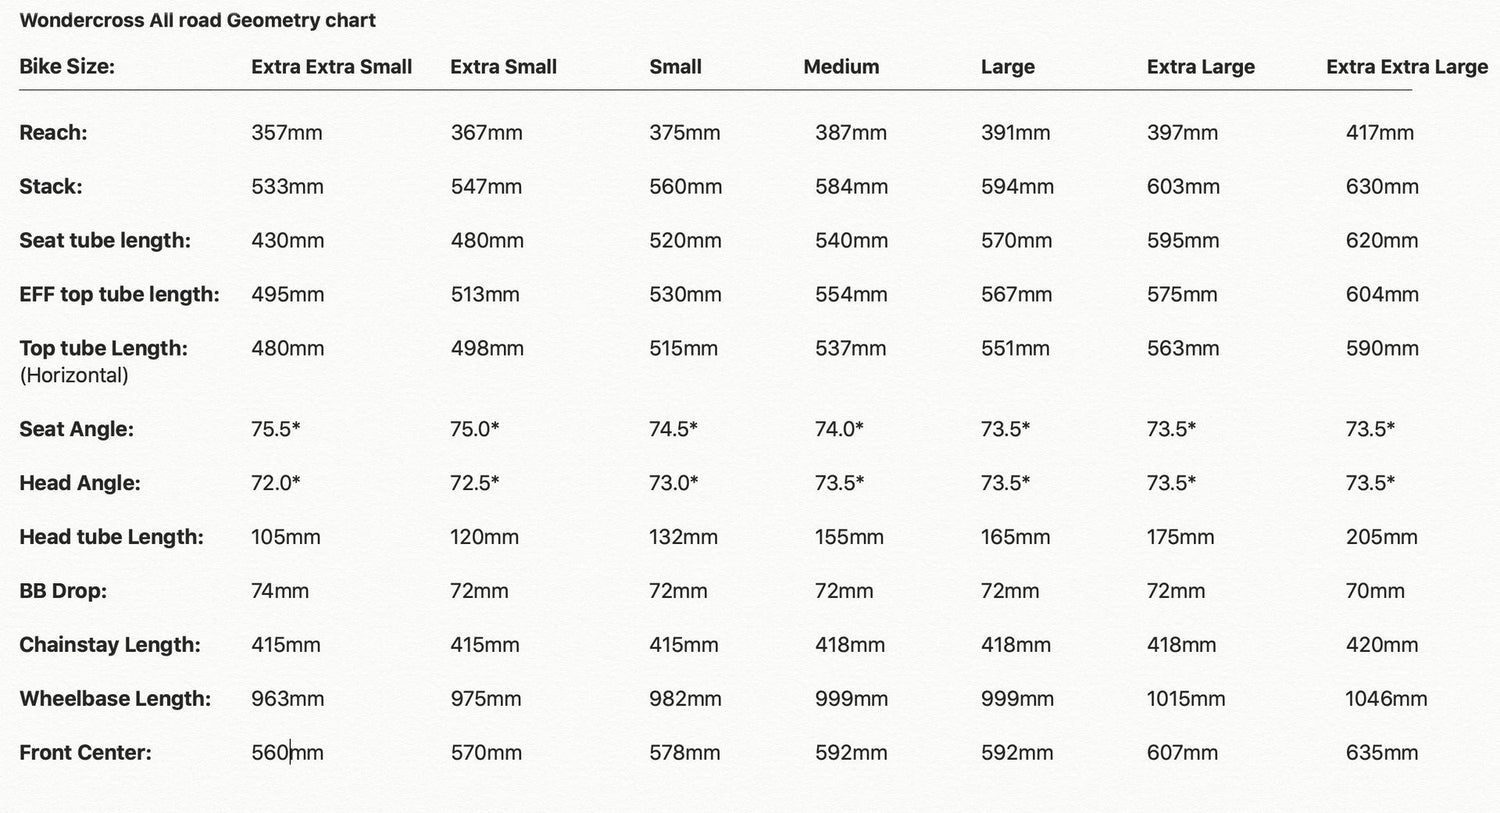Click the EFF top tube length label
Screen dimensions: 1500x813
point(119,295)
